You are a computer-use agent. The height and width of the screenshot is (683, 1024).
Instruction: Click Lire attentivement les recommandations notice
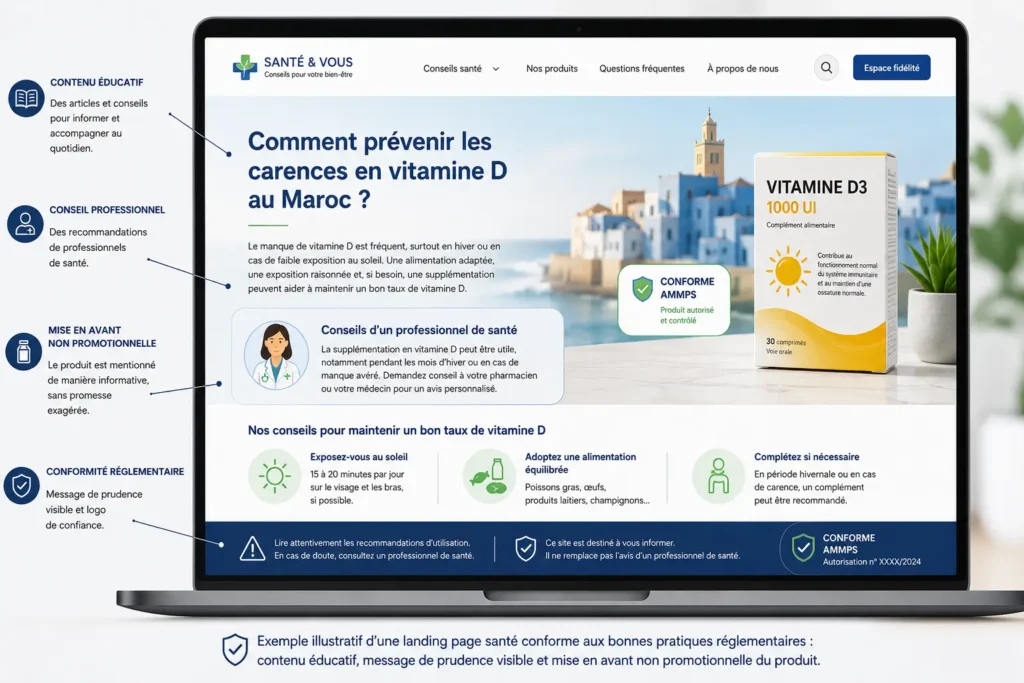coord(374,549)
